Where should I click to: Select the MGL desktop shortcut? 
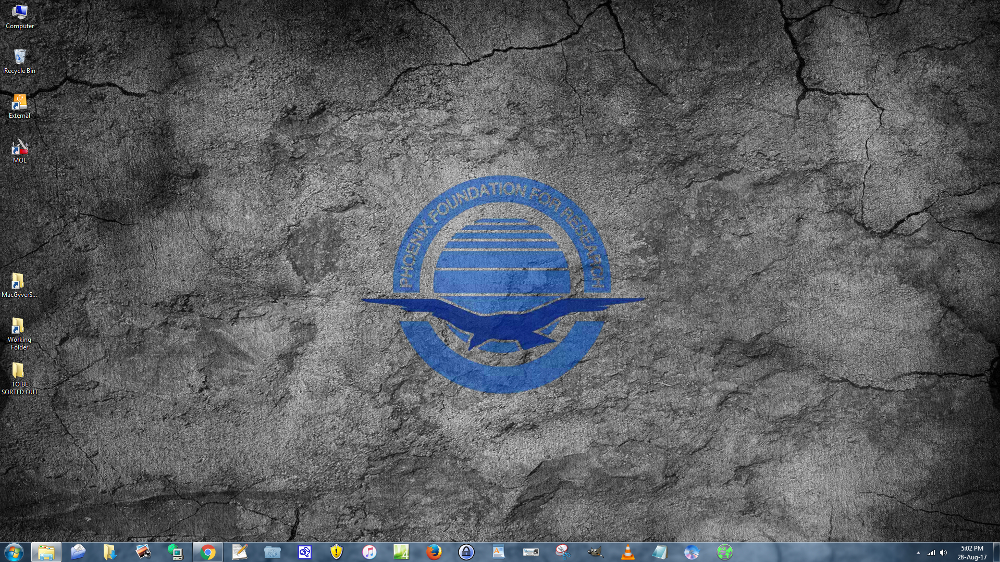click(x=19, y=151)
